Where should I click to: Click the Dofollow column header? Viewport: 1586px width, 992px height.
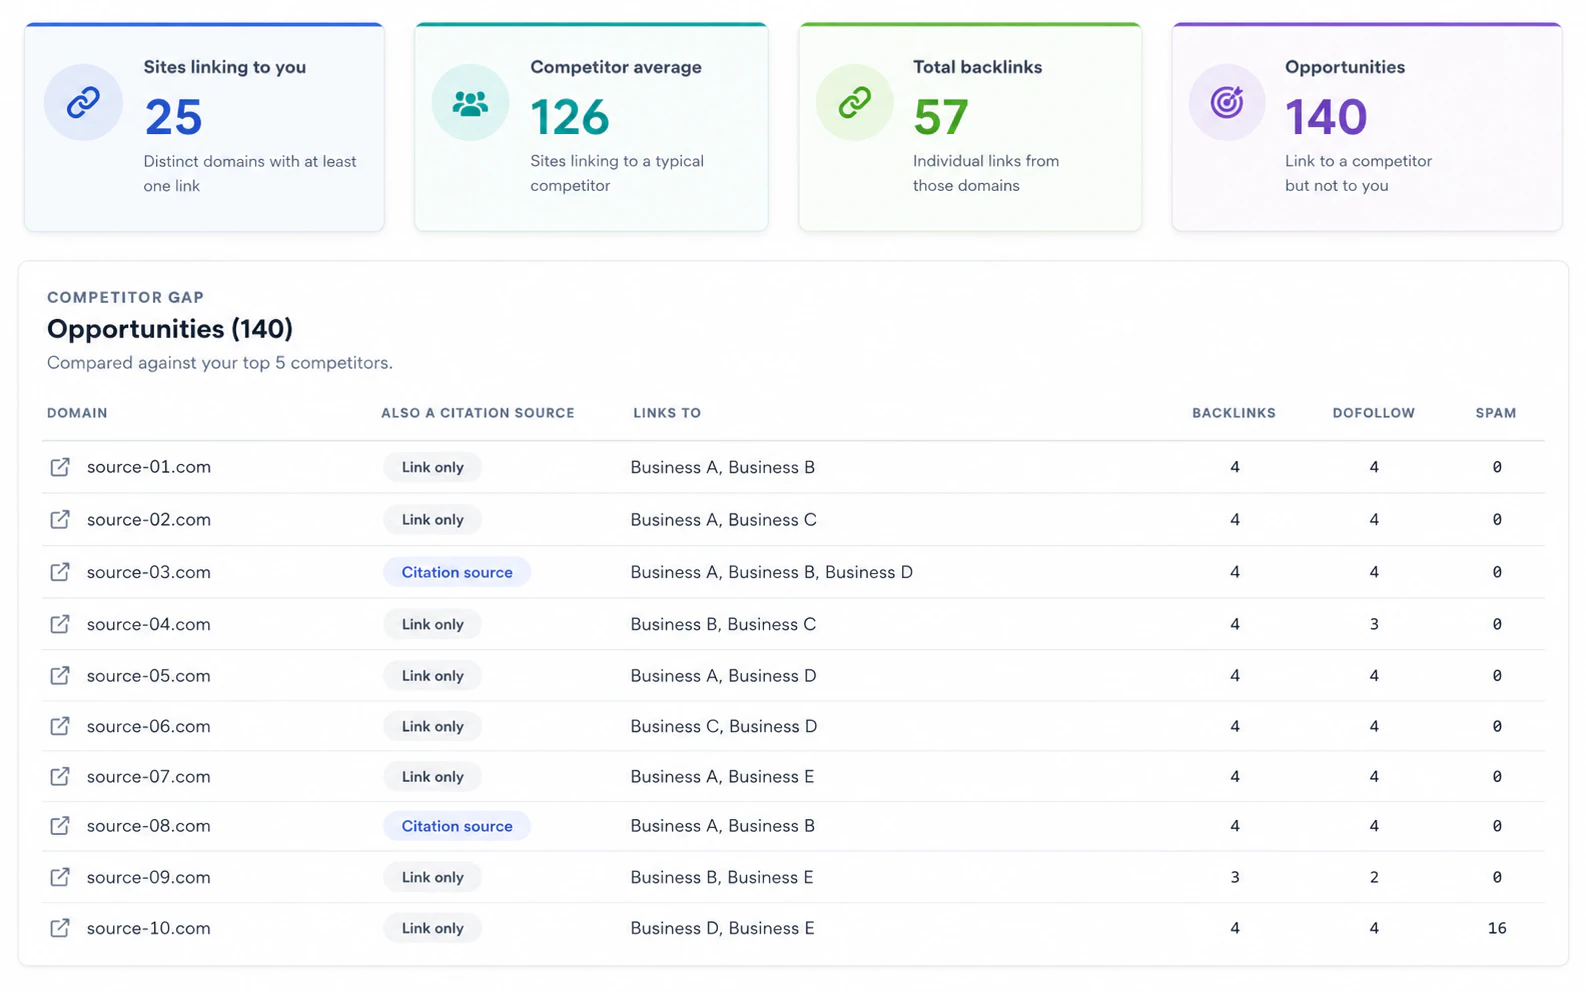click(x=1374, y=413)
